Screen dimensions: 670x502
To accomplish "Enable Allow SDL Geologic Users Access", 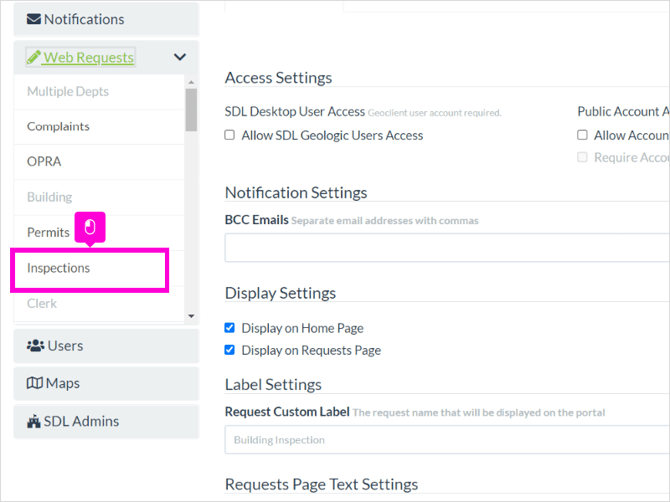I will 229,135.
